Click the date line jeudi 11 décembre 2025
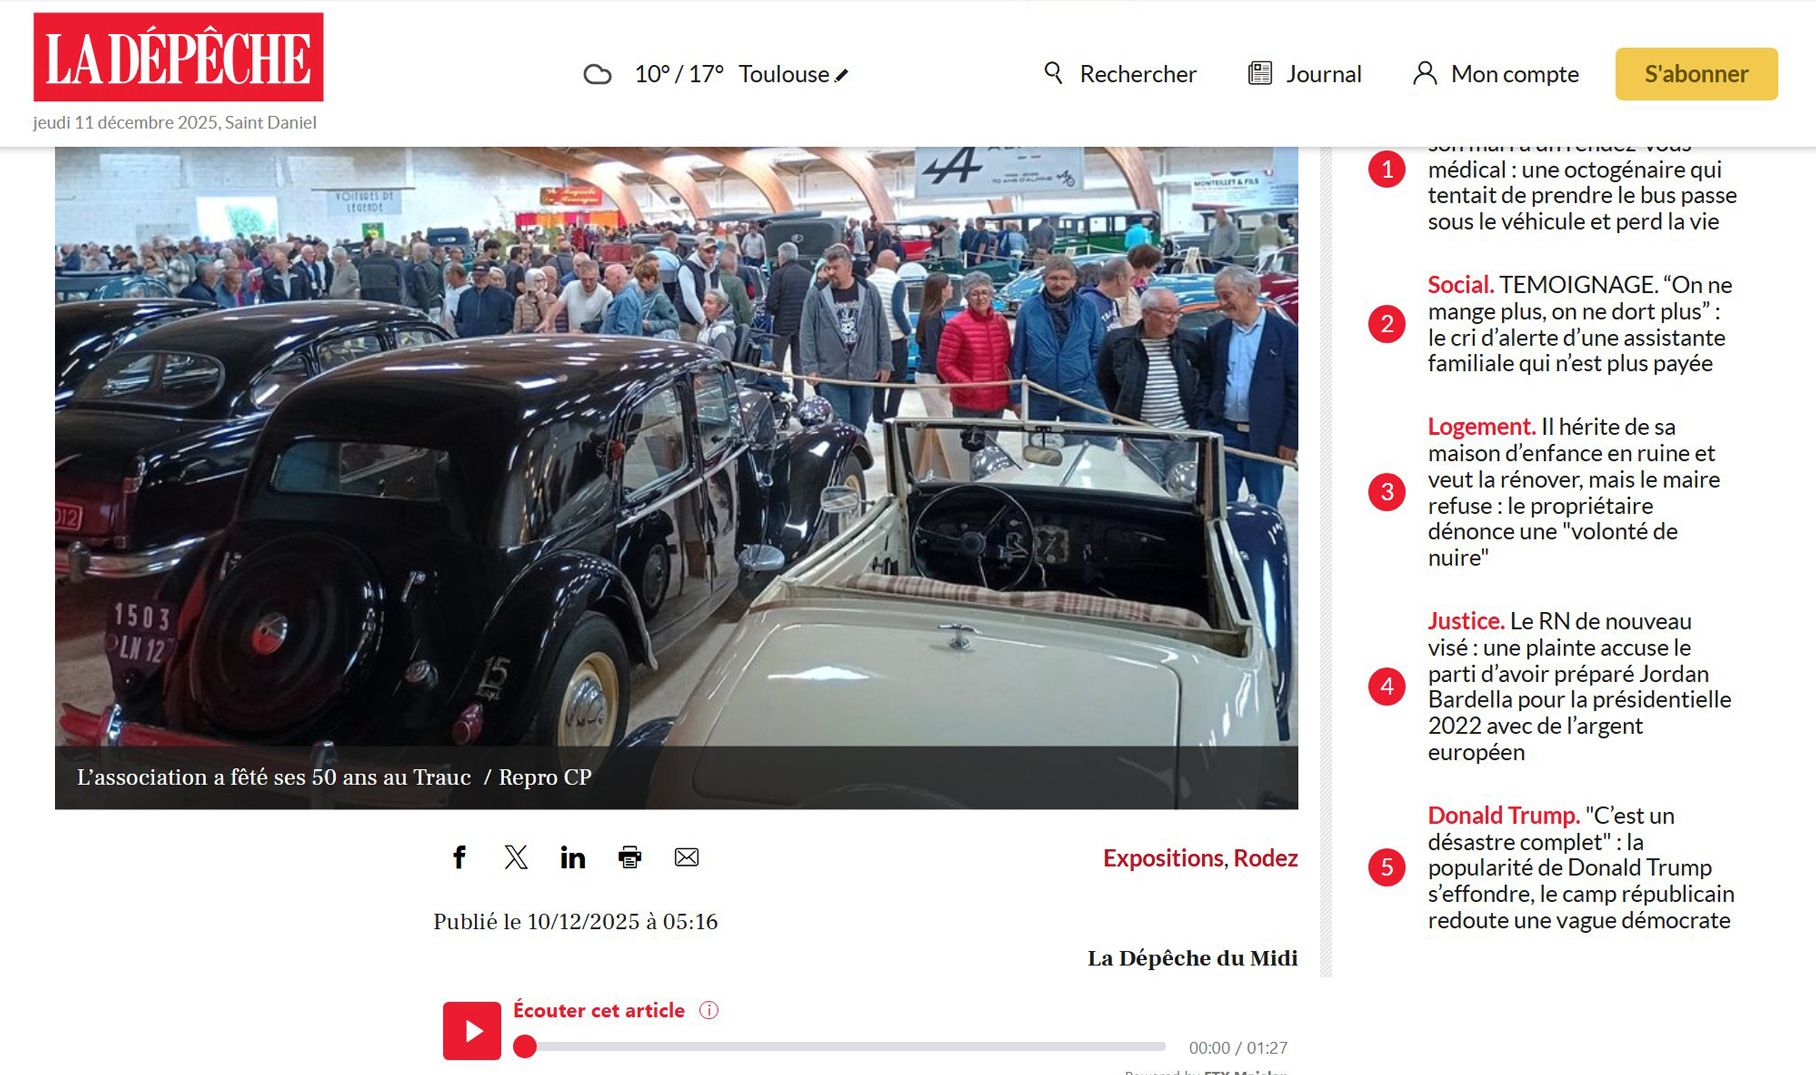Screen dimensions: 1816x1075 [x=175, y=122]
